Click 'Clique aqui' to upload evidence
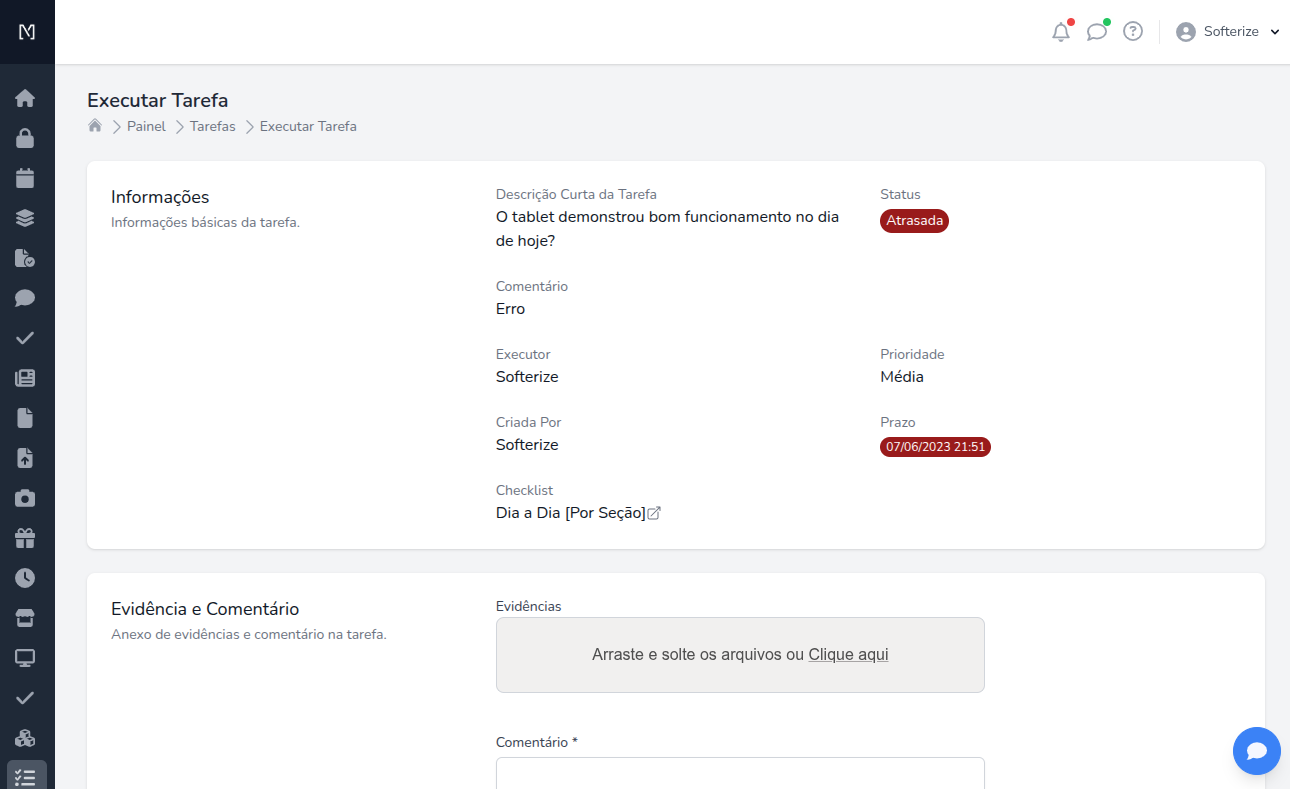 tap(848, 655)
